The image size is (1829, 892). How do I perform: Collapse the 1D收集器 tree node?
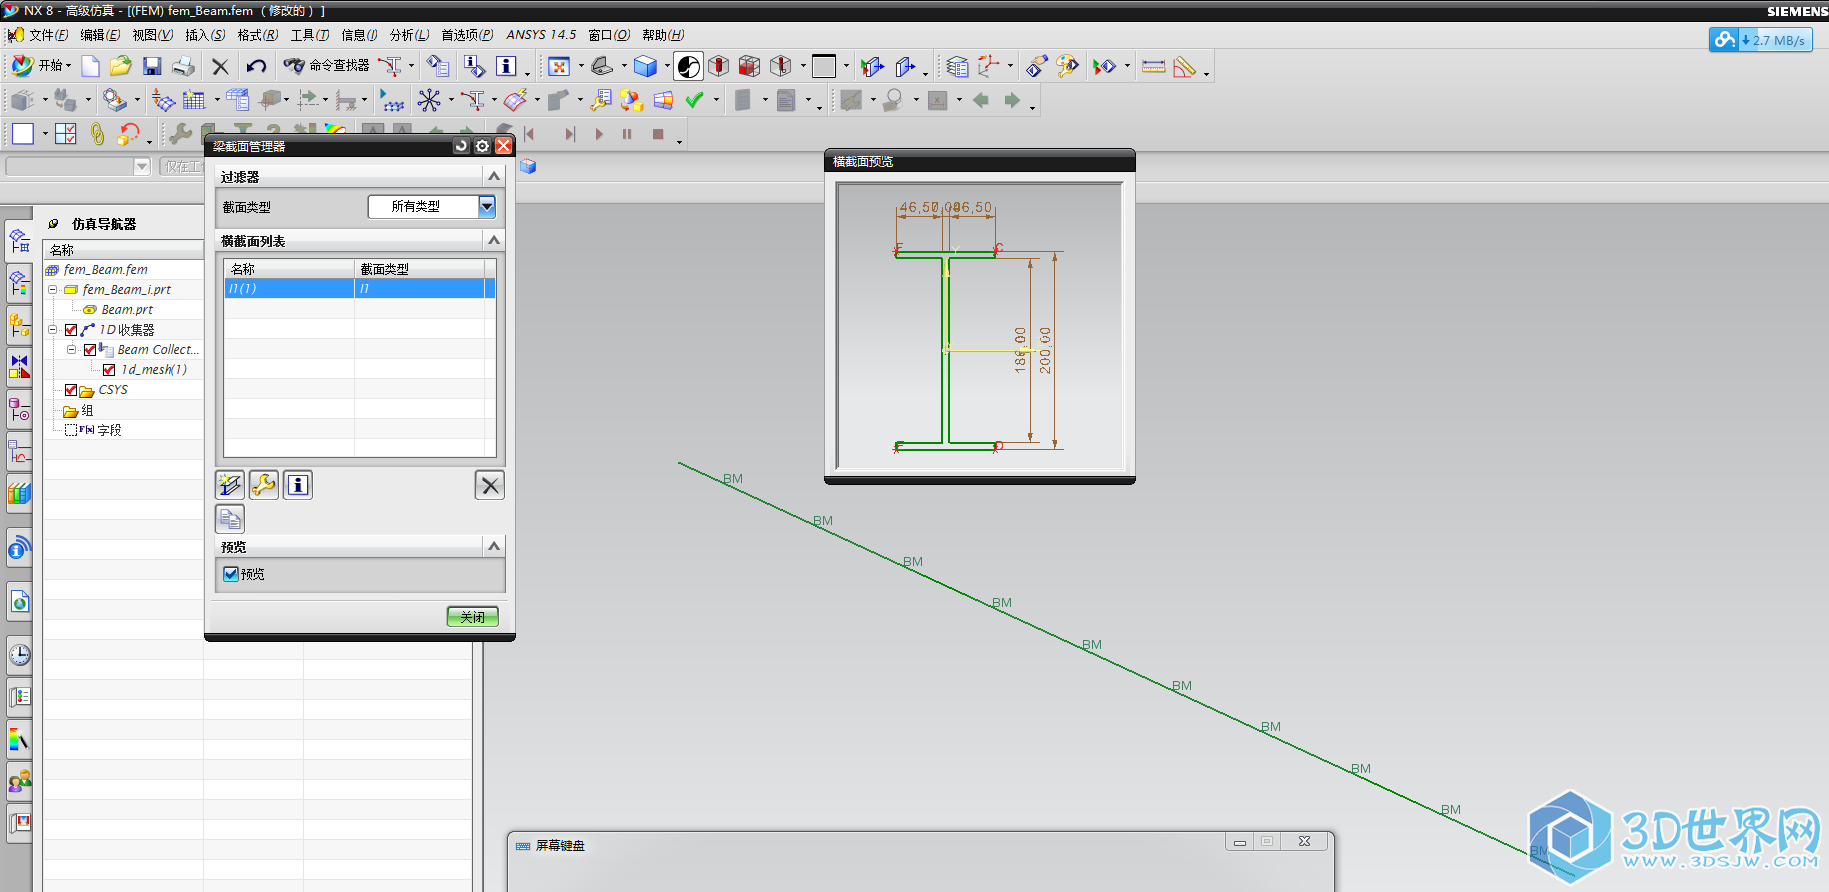(x=53, y=329)
